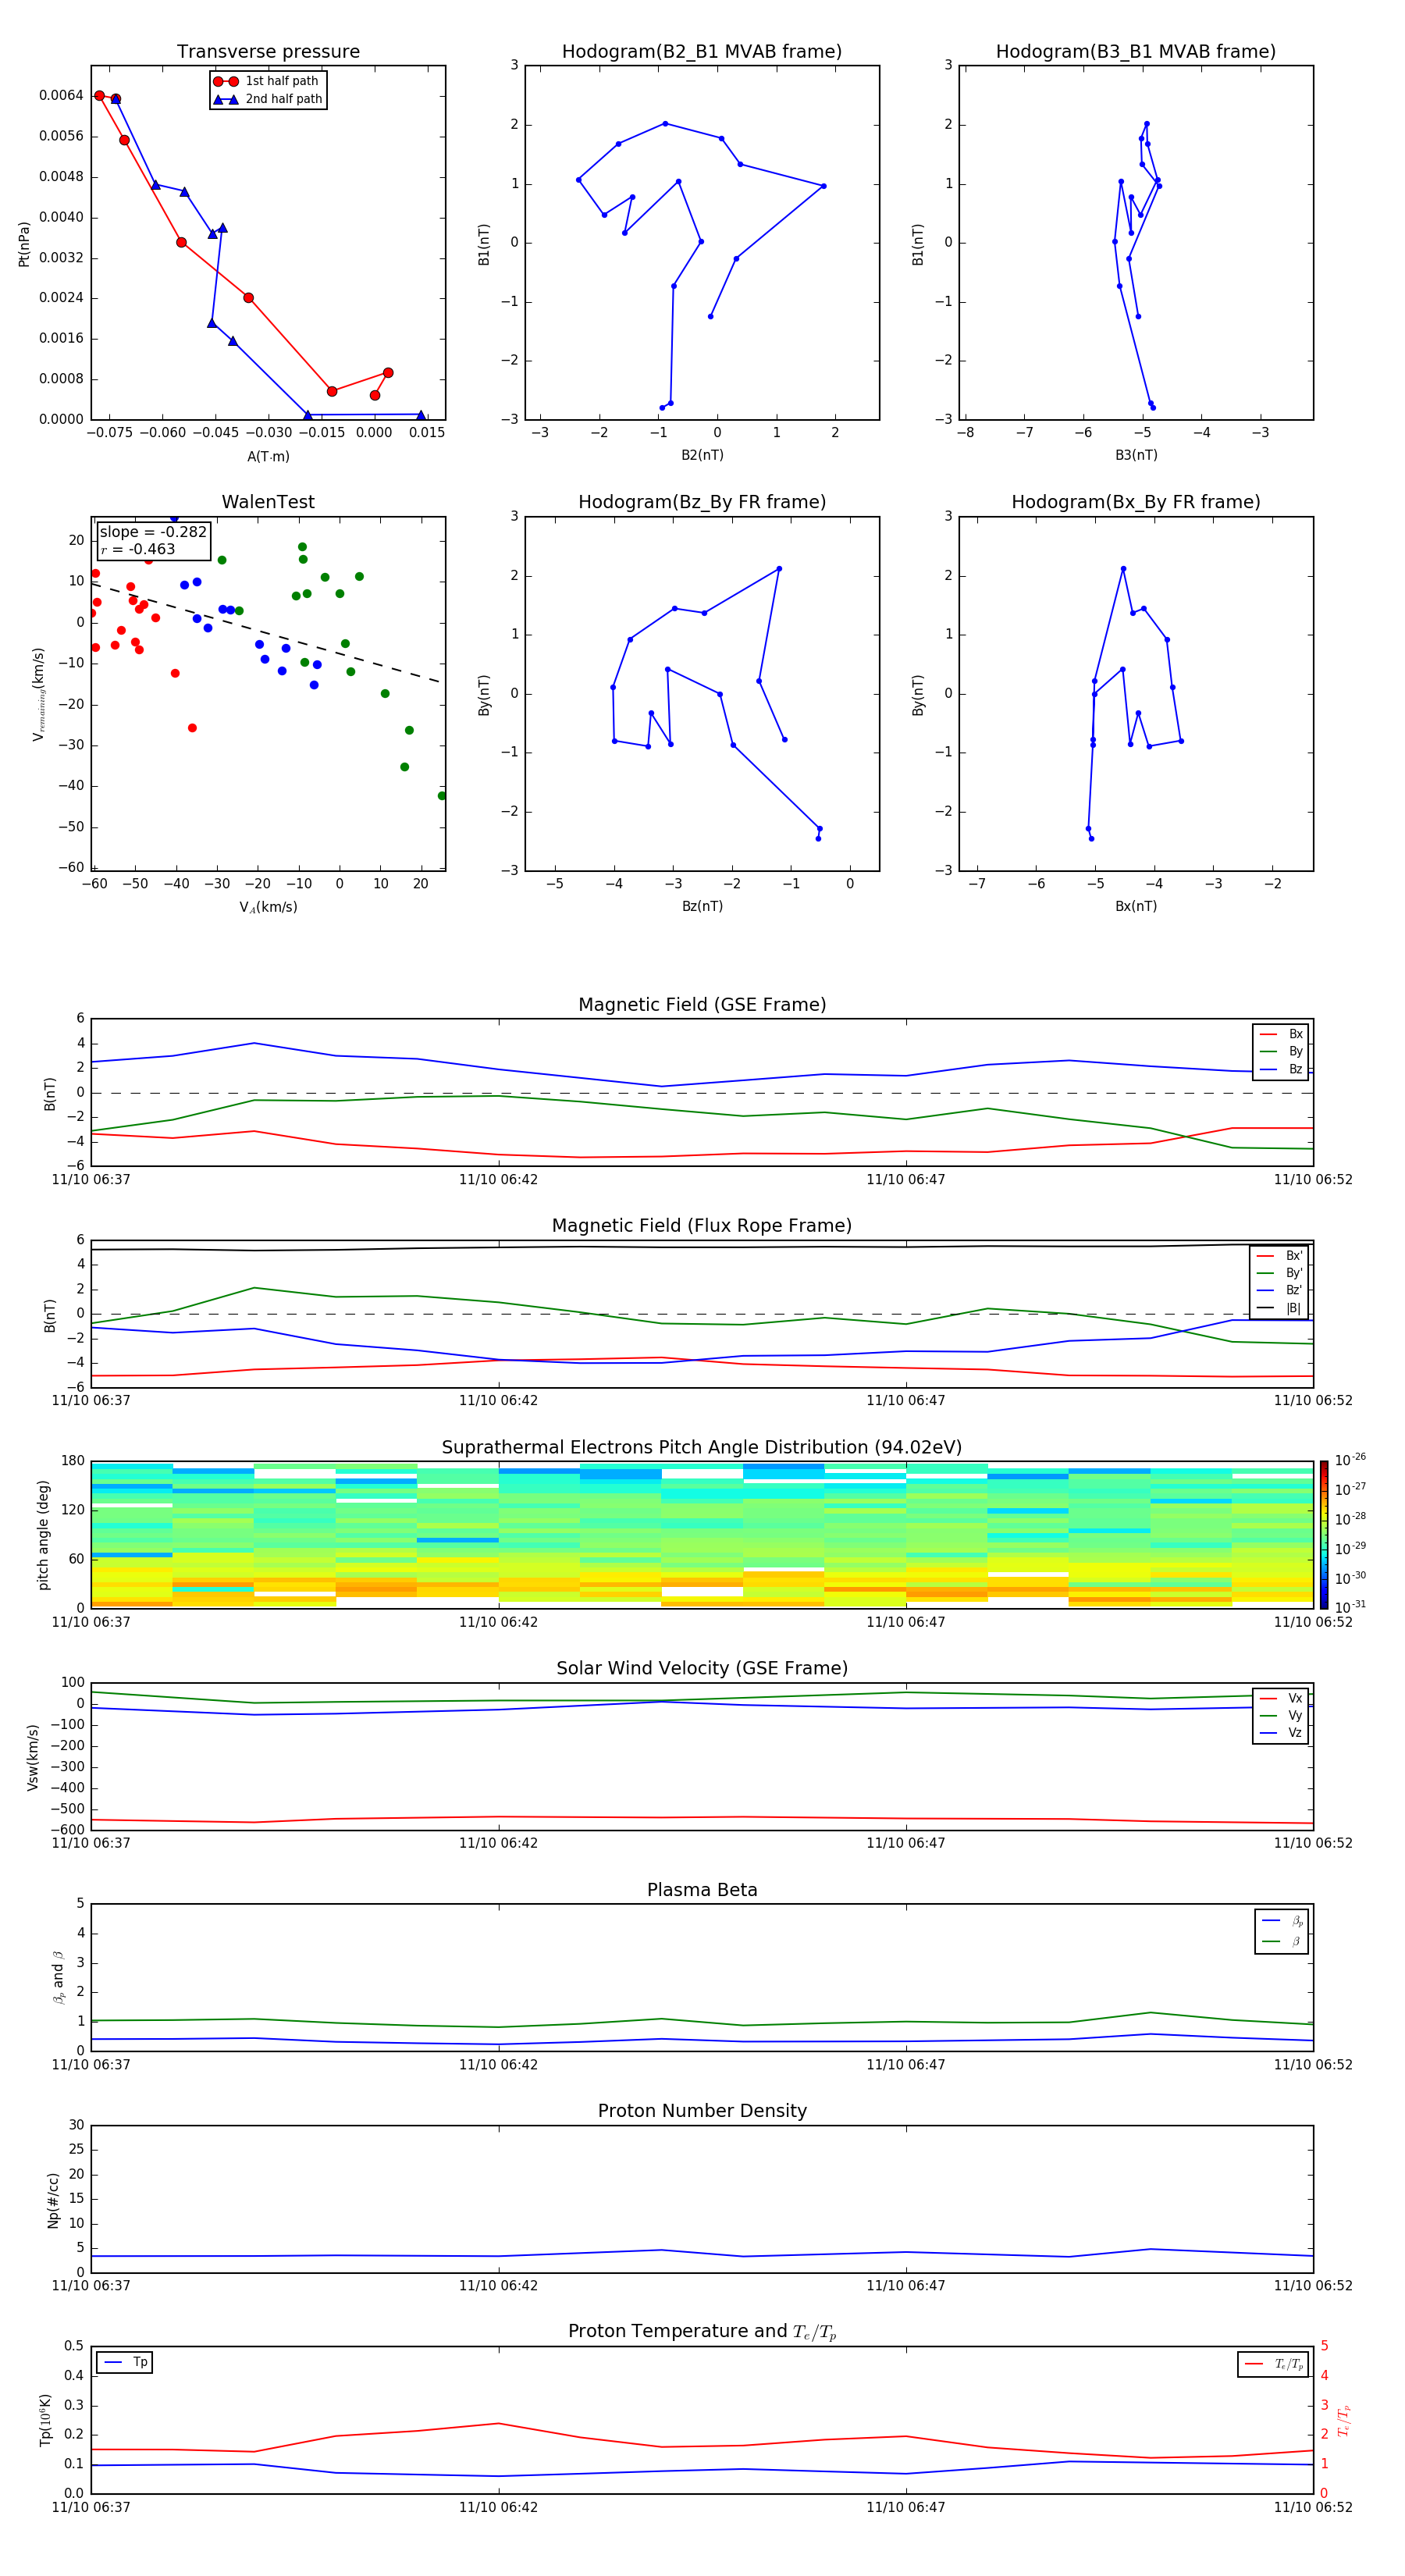Screen dimensions: 1405x2576
Task: Click the "Solar Wind Velocity (GSE Frame)" title
Action: point(702,1668)
